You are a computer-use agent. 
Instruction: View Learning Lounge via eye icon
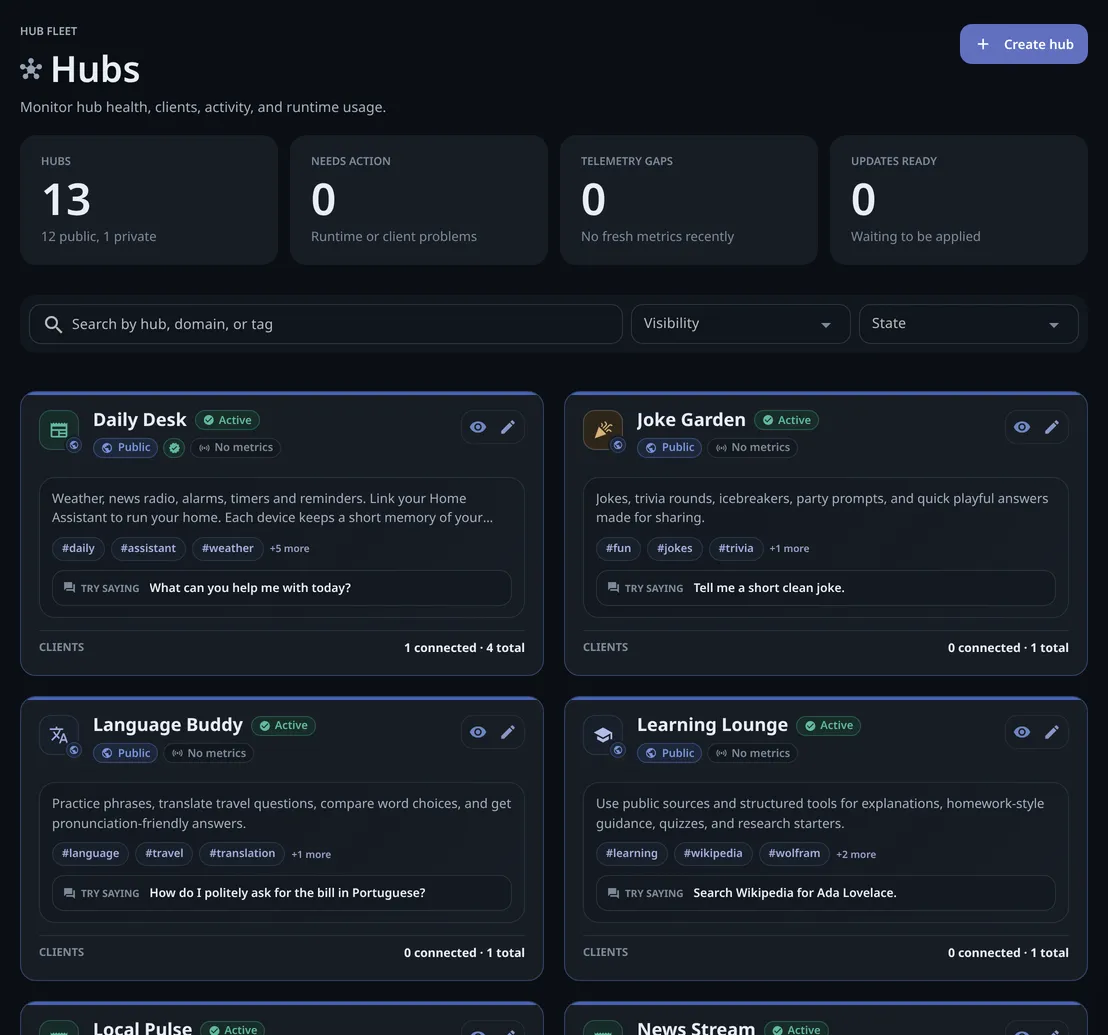(x=1022, y=732)
